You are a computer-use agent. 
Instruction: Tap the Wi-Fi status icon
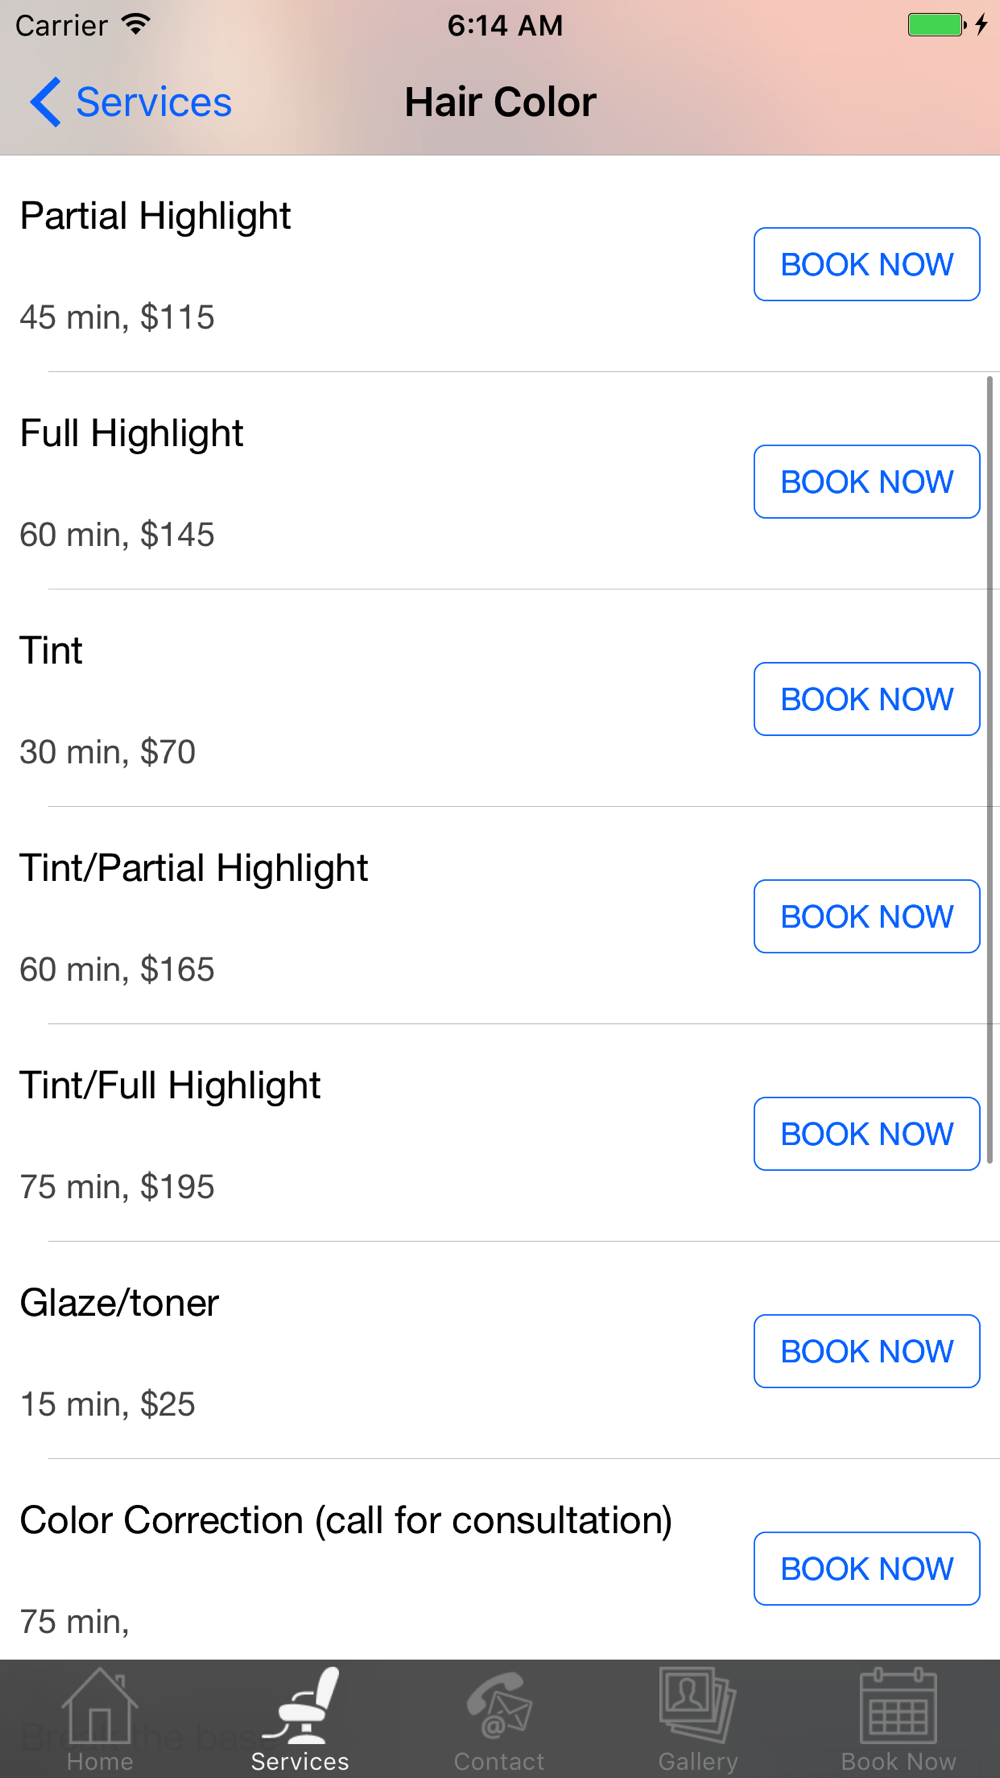[x=136, y=25]
